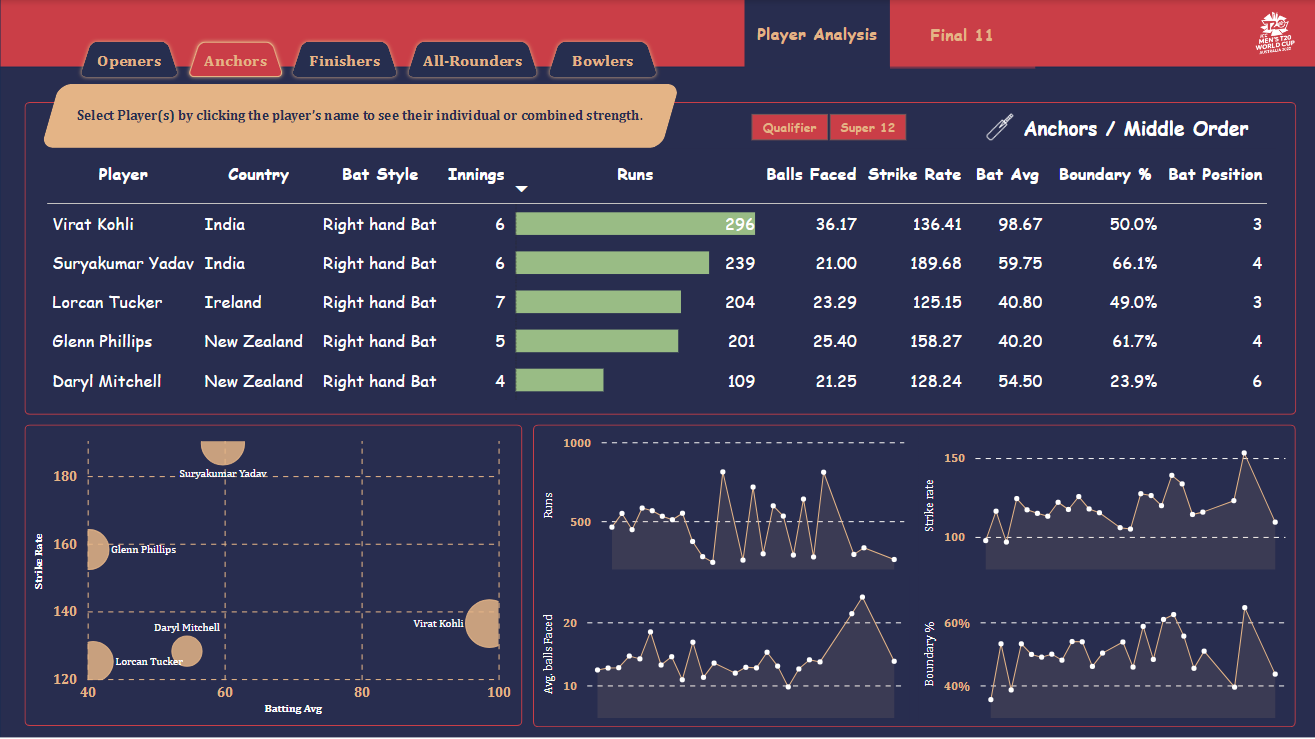
Task: Click Virat Kohli's green runs bar
Action: [x=634, y=224]
